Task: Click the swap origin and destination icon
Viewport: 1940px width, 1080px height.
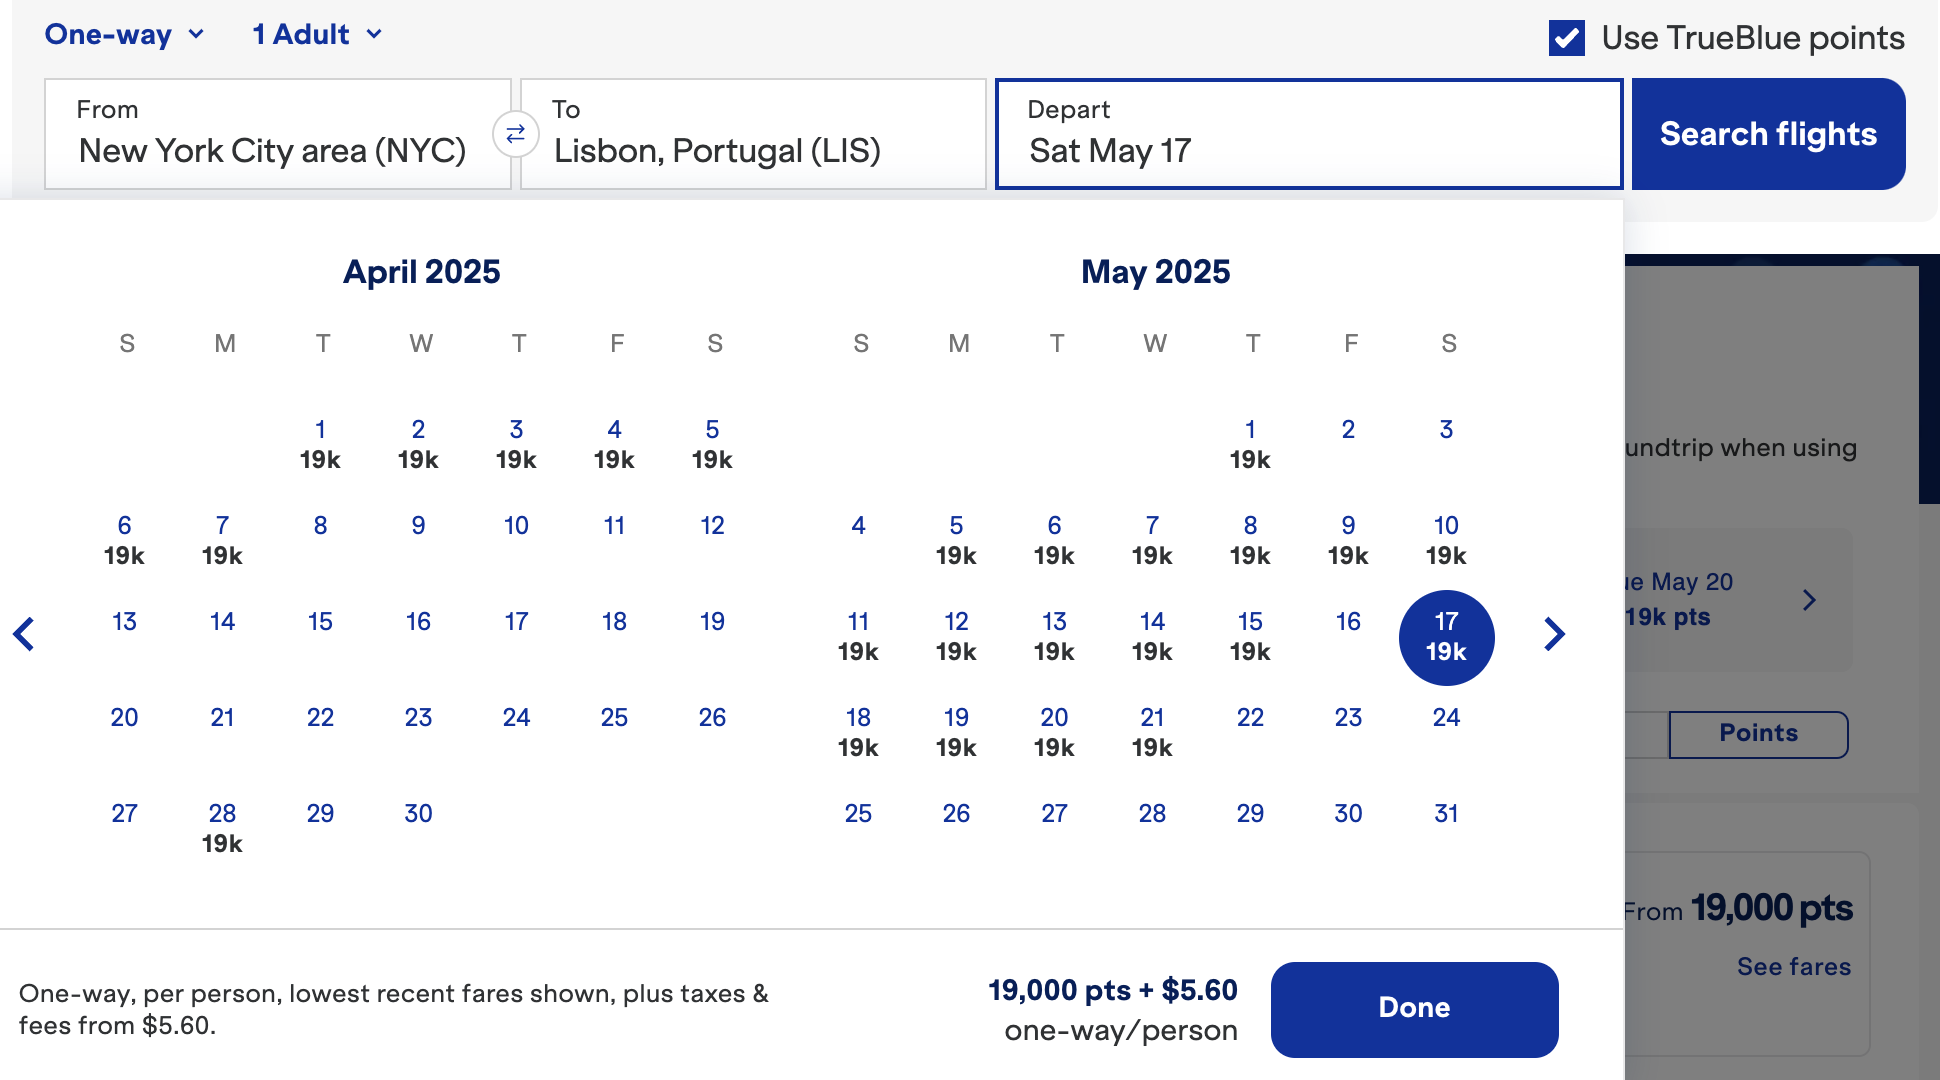Action: click(x=515, y=134)
